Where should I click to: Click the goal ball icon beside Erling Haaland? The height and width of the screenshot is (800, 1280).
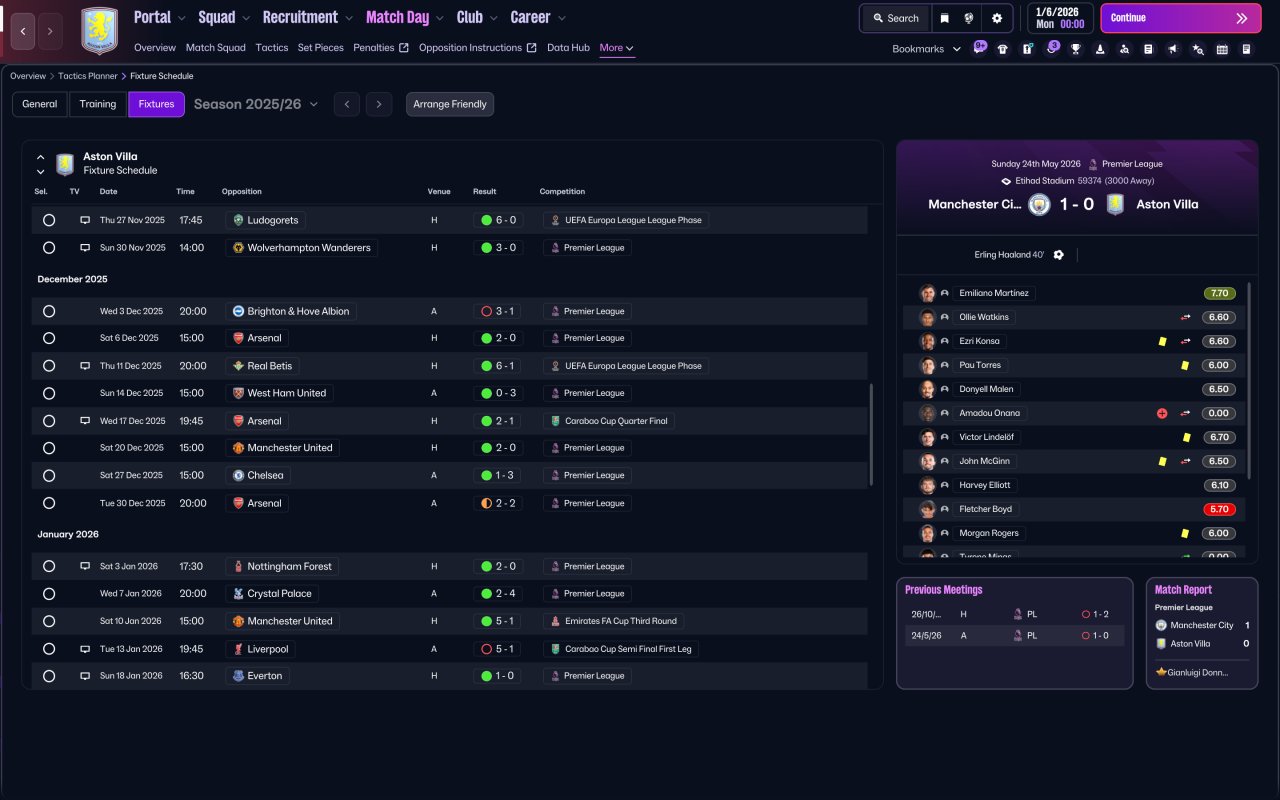[1059, 255]
